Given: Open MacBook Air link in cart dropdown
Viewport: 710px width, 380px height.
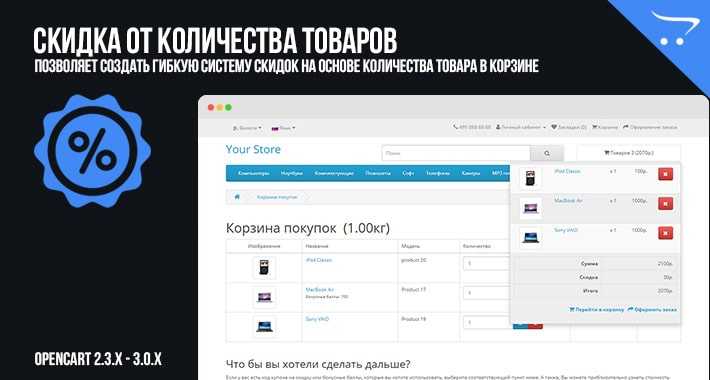Looking at the screenshot, I should 568,200.
